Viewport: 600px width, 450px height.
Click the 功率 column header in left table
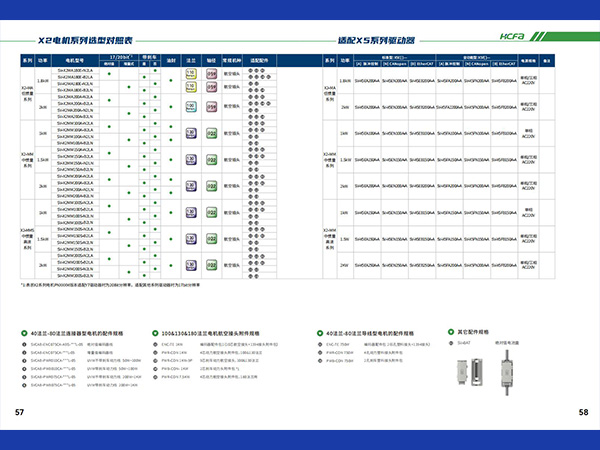pyautogui.click(x=42, y=61)
